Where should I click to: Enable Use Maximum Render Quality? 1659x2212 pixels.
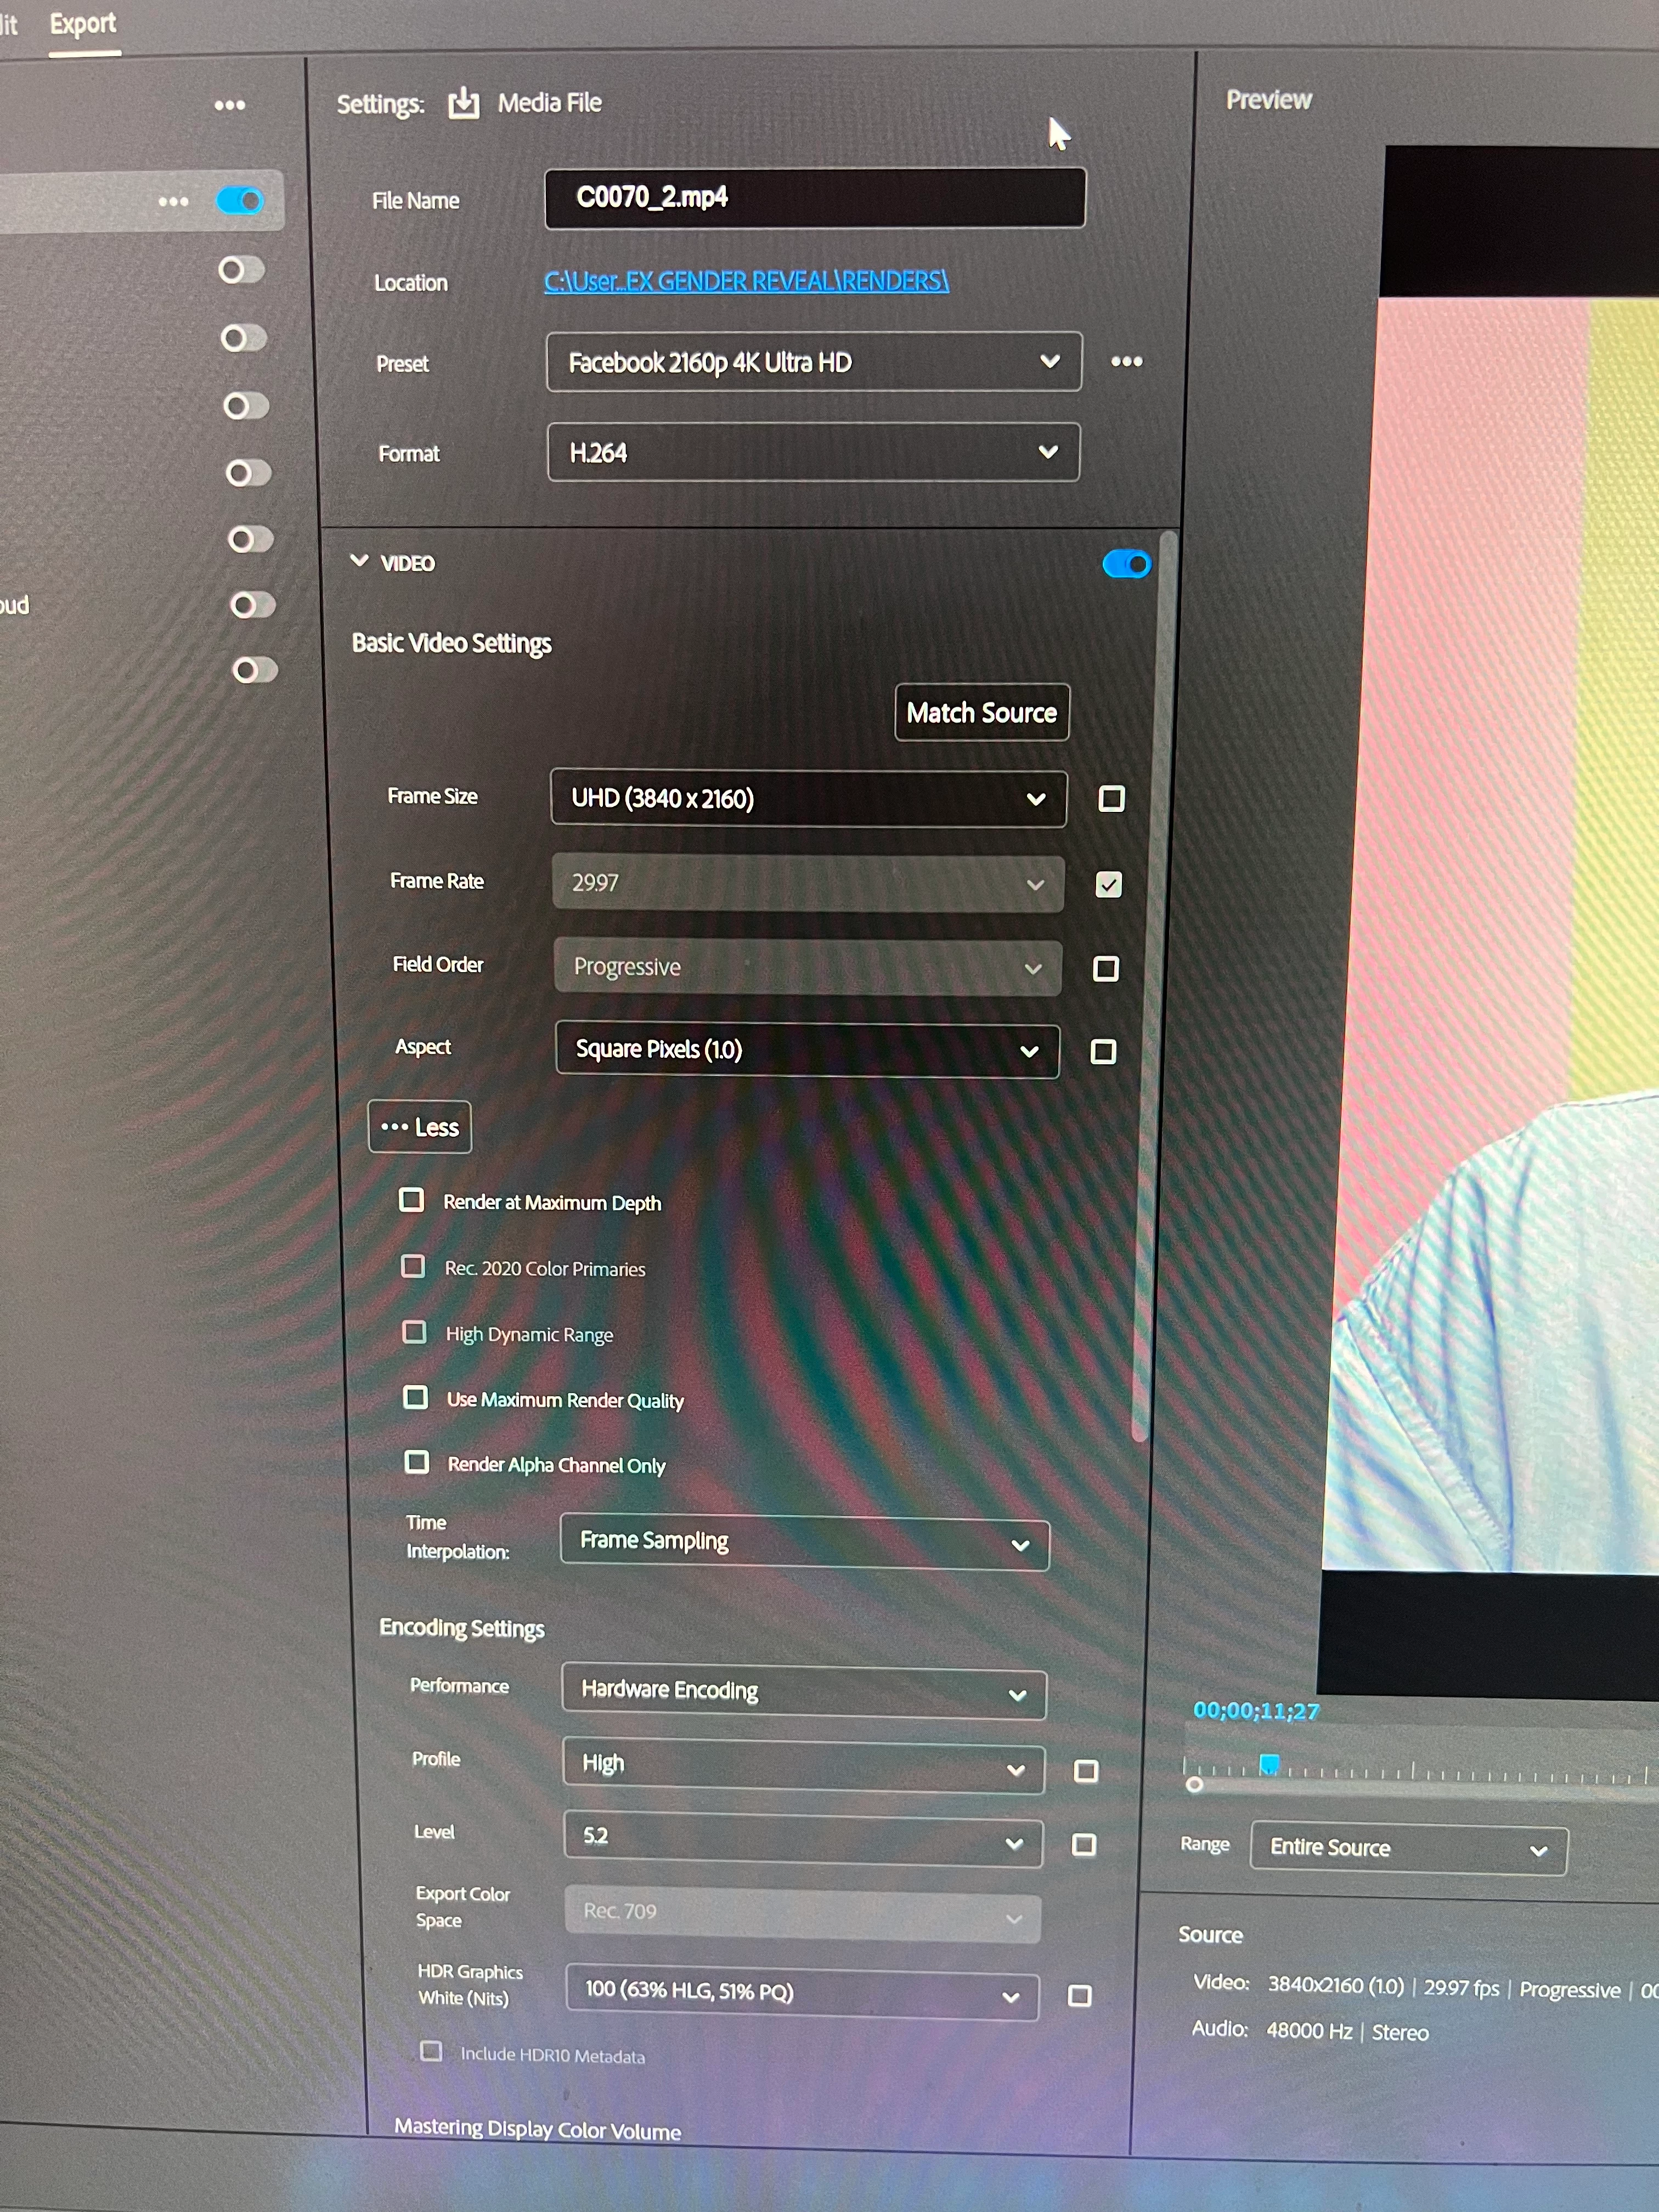(x=416, y=1397)
